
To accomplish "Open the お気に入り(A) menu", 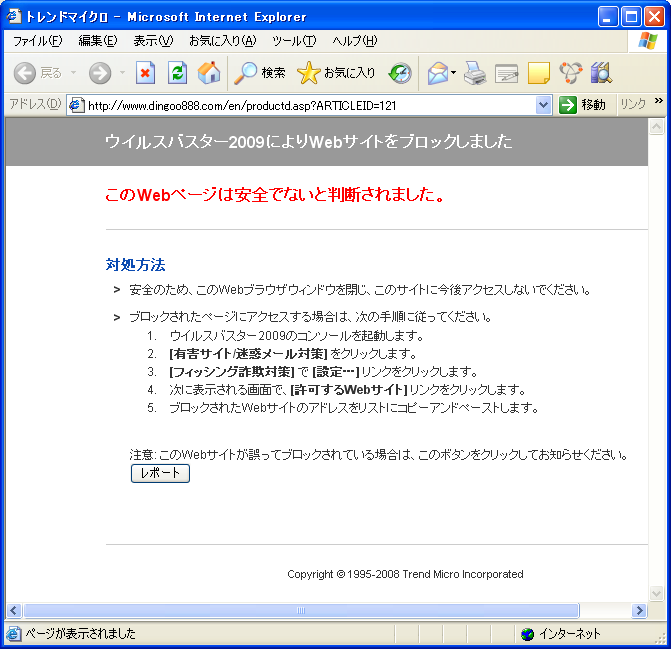I will tap(223, 41).
